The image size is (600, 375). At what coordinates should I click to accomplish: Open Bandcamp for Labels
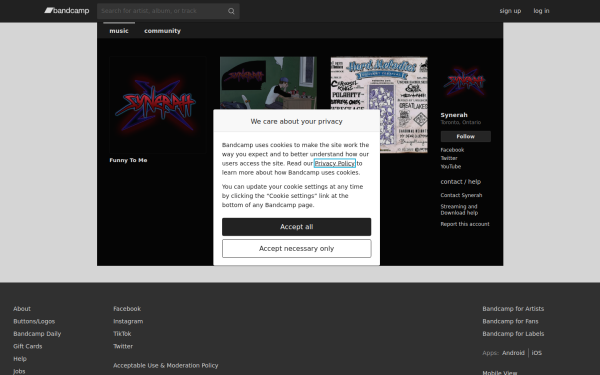pyautogui.click(x=513, y=334)
